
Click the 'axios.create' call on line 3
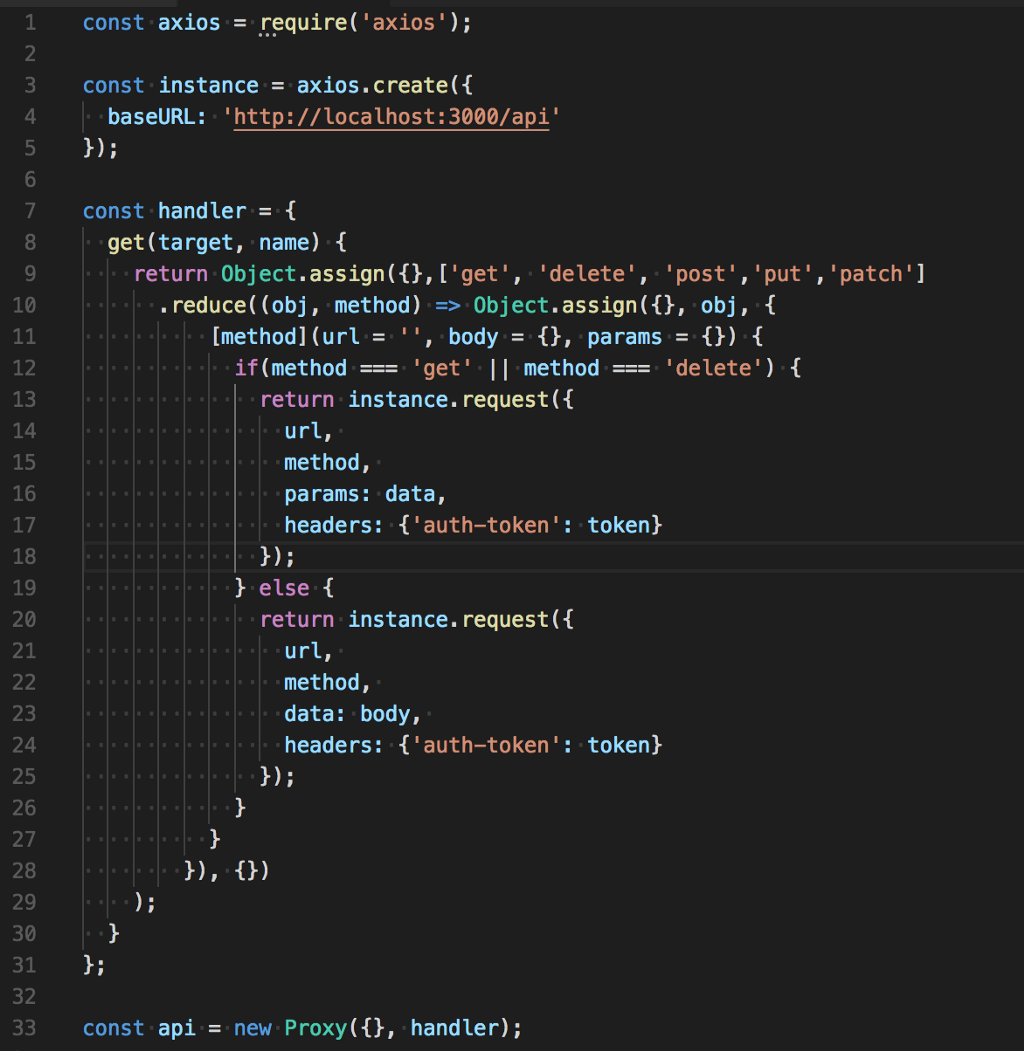click(x=372, y=86)
